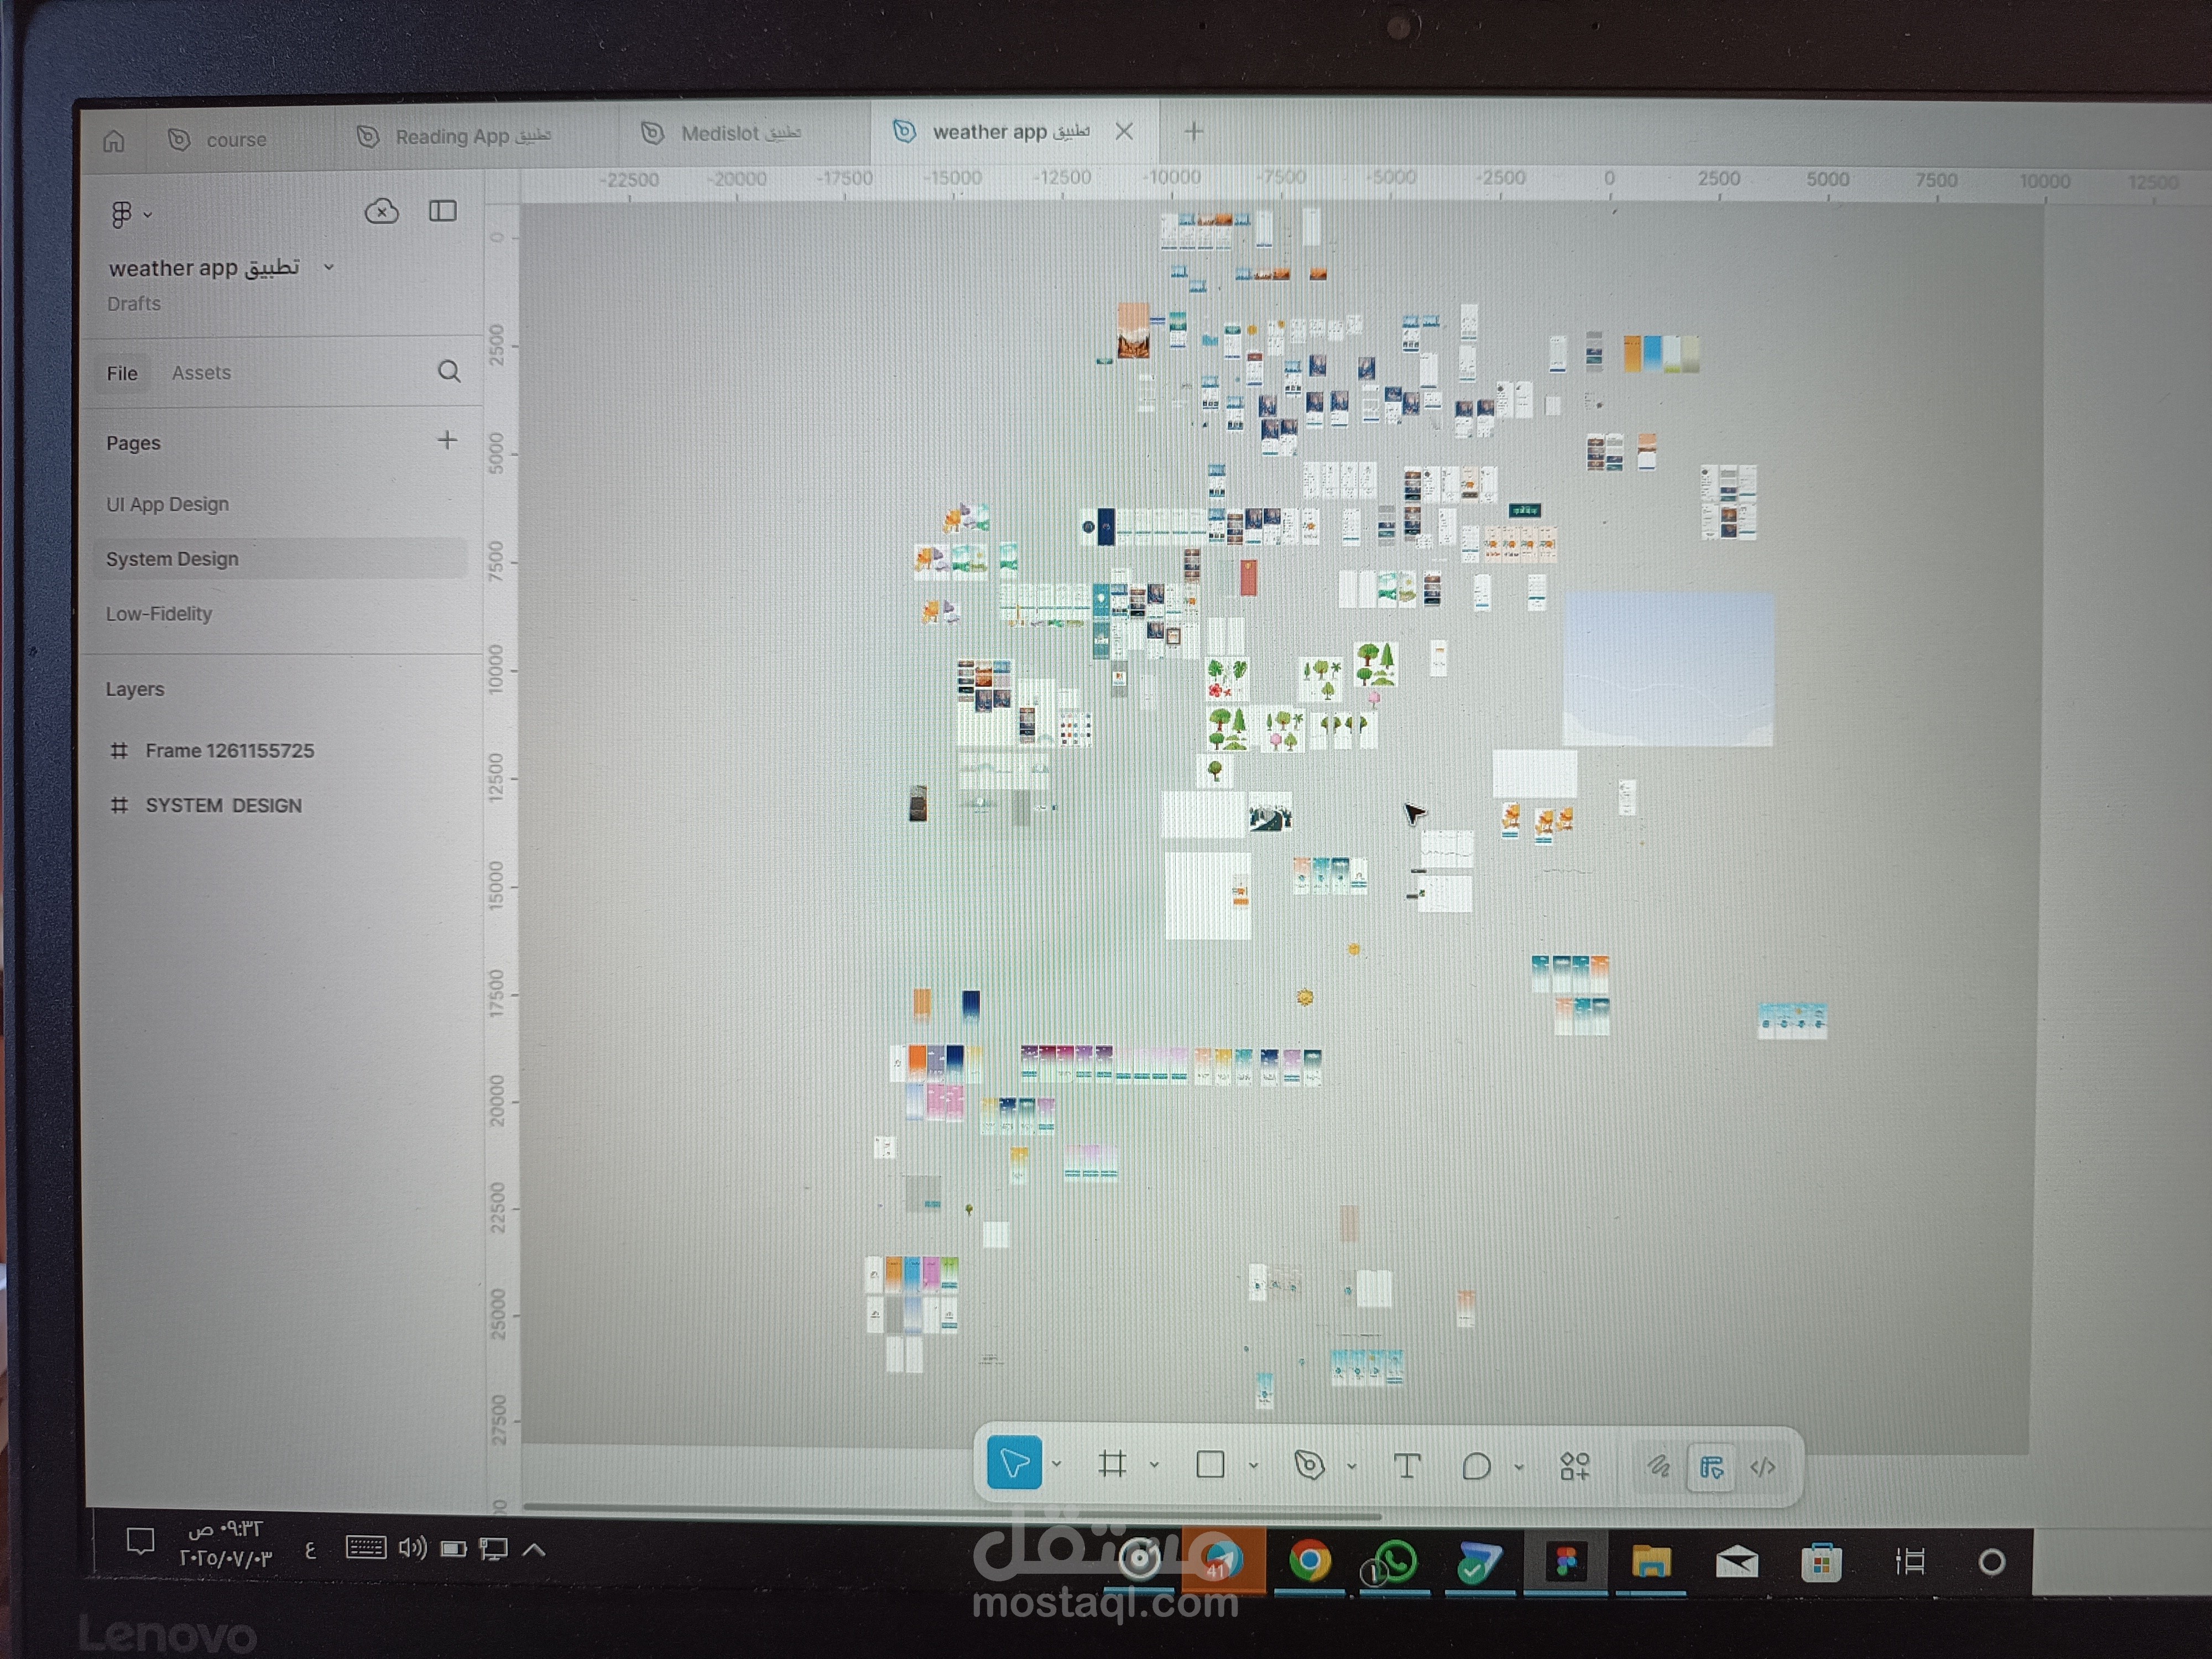
Task: Click the battery tray icon
Action: pos(454,1549)
